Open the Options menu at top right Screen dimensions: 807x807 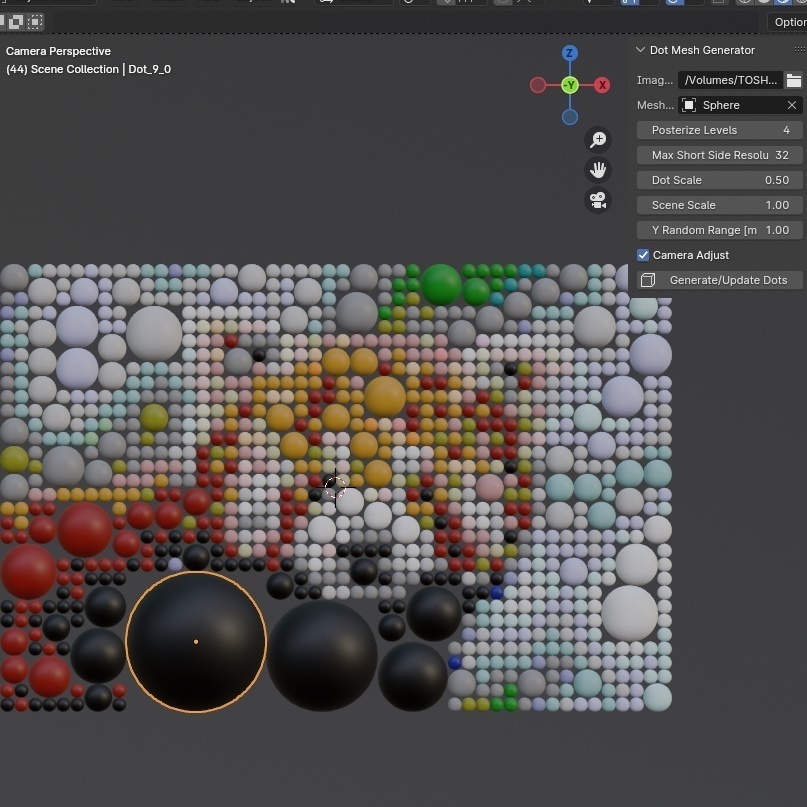pyautogui.click(x=789, y=21)
